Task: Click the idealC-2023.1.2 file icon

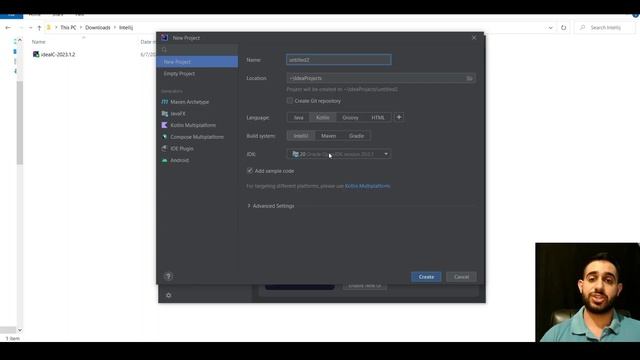Action: pos(36,54)
